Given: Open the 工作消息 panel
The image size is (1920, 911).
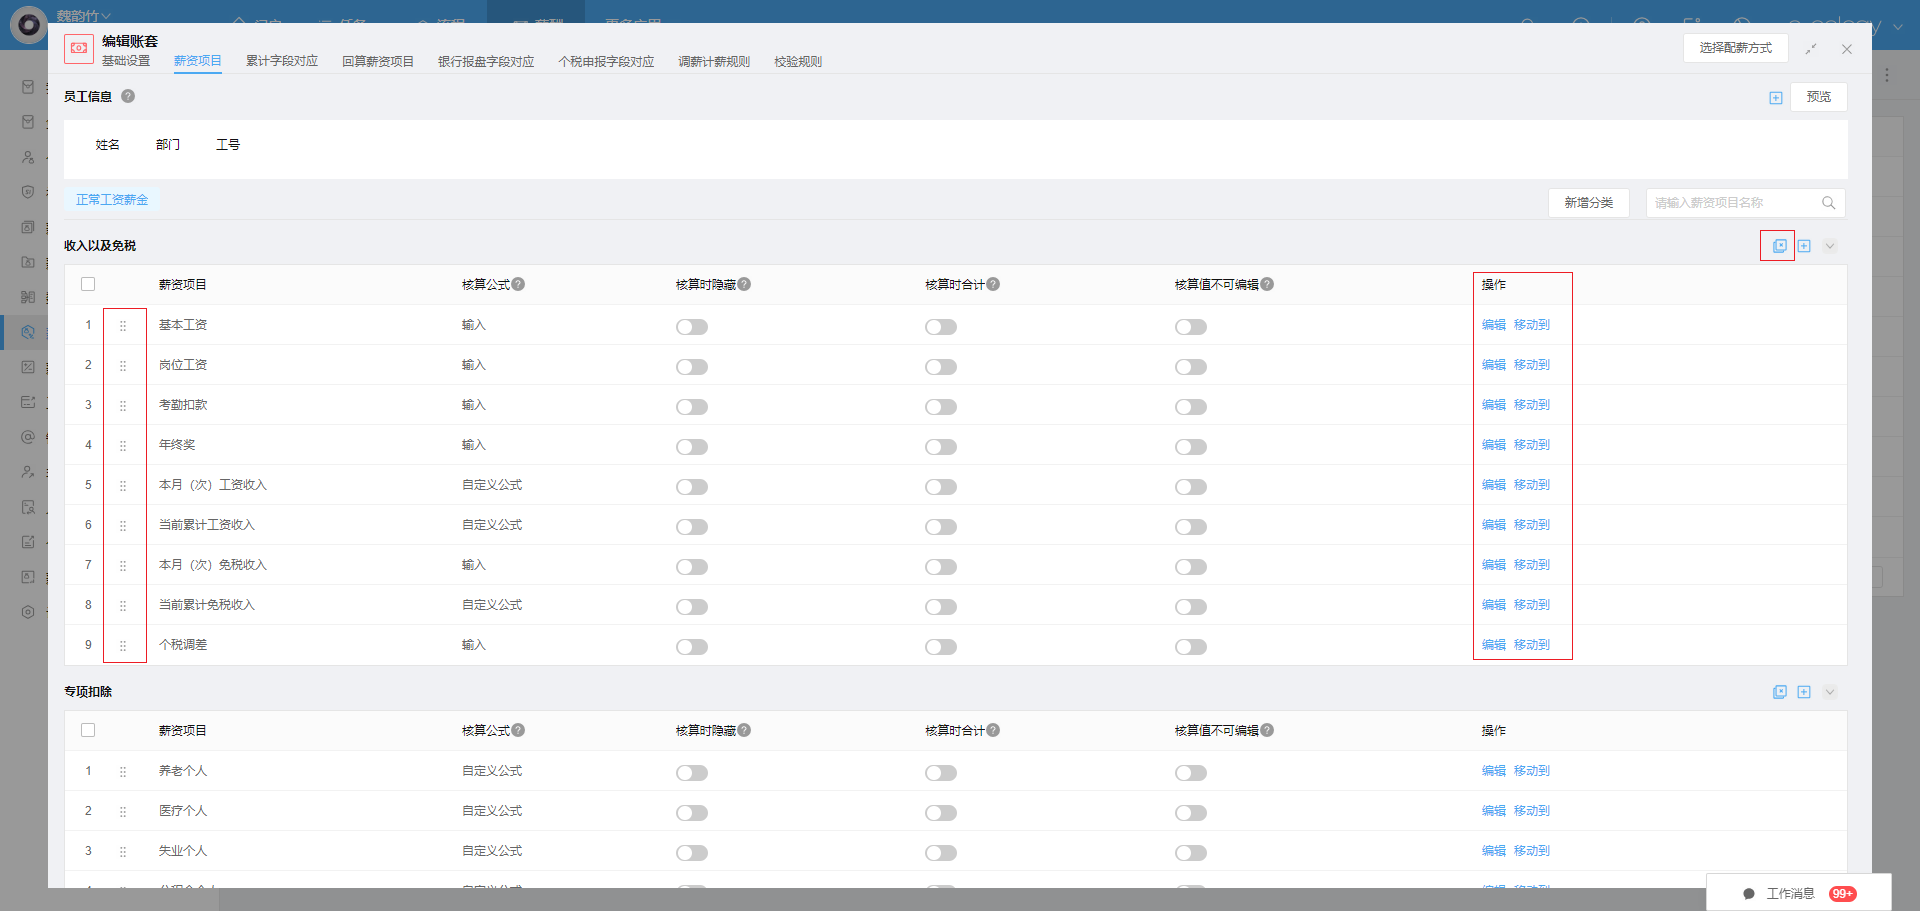Looking at the screenshot, I should [1799, 894].
